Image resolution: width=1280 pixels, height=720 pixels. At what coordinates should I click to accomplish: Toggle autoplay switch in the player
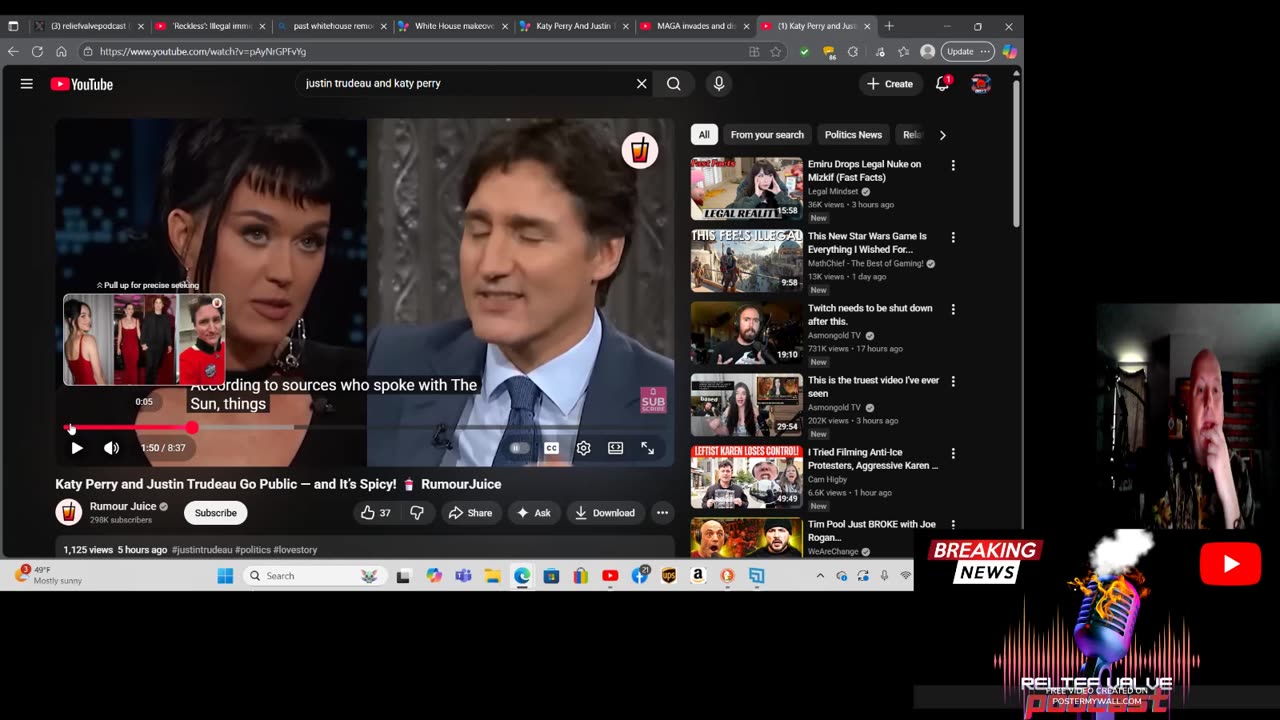click(x=518, y=448)
